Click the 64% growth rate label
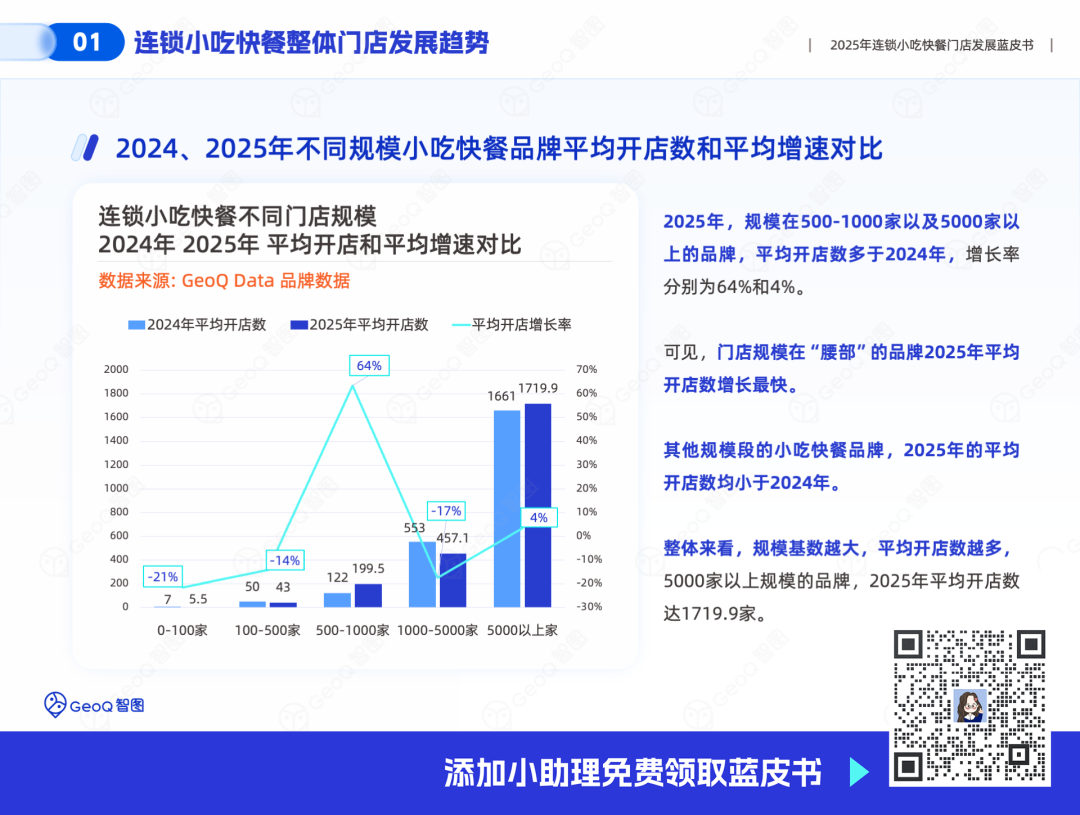Viewport: 1080px width, 815px height. point(369,366)
